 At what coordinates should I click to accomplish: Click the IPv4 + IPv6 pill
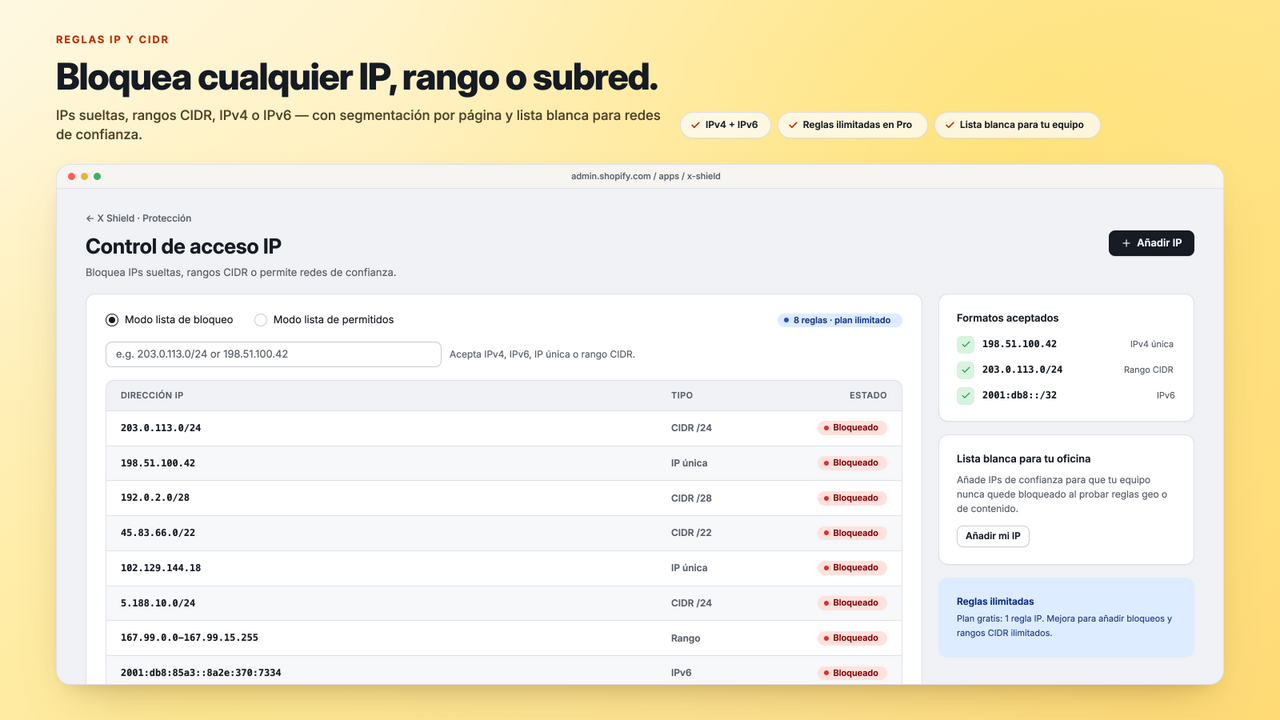tap(725, 125)
